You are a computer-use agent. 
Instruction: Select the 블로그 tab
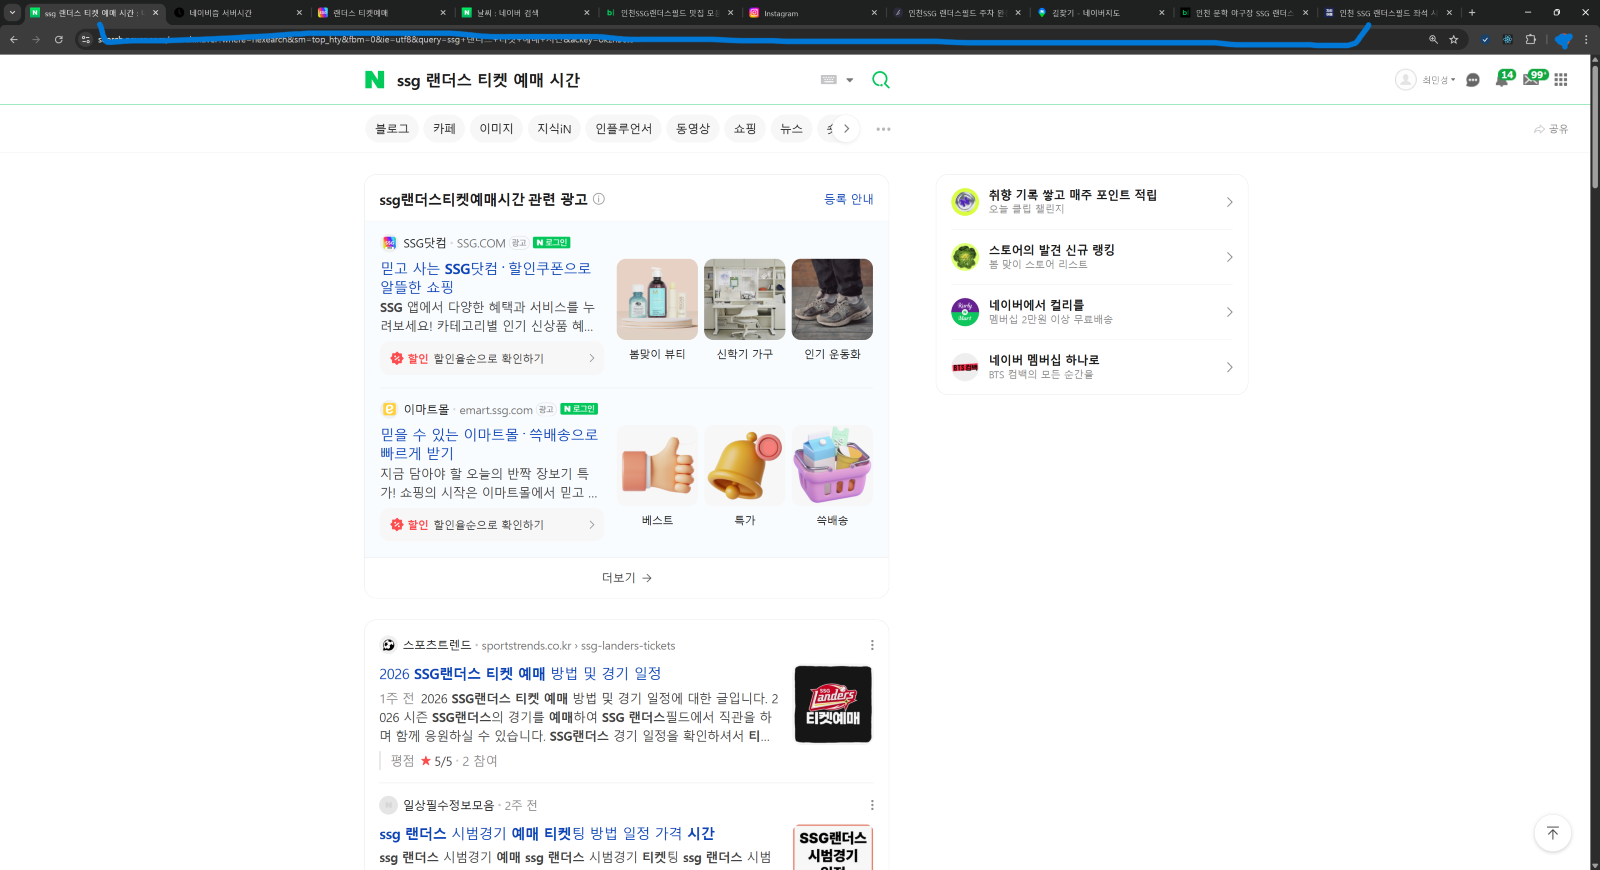click(x=392, y=129)
